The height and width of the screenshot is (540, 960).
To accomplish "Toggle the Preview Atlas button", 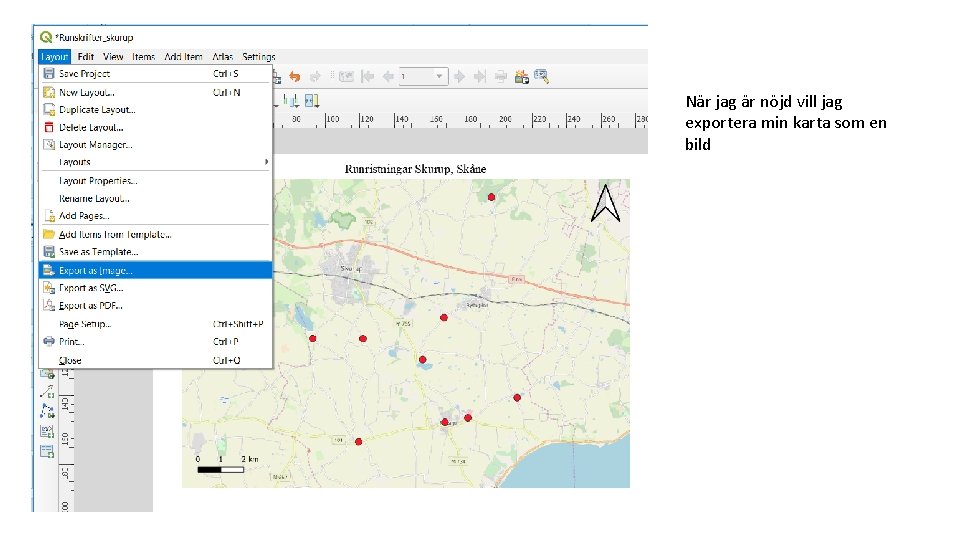I will (x=347, y=76).
